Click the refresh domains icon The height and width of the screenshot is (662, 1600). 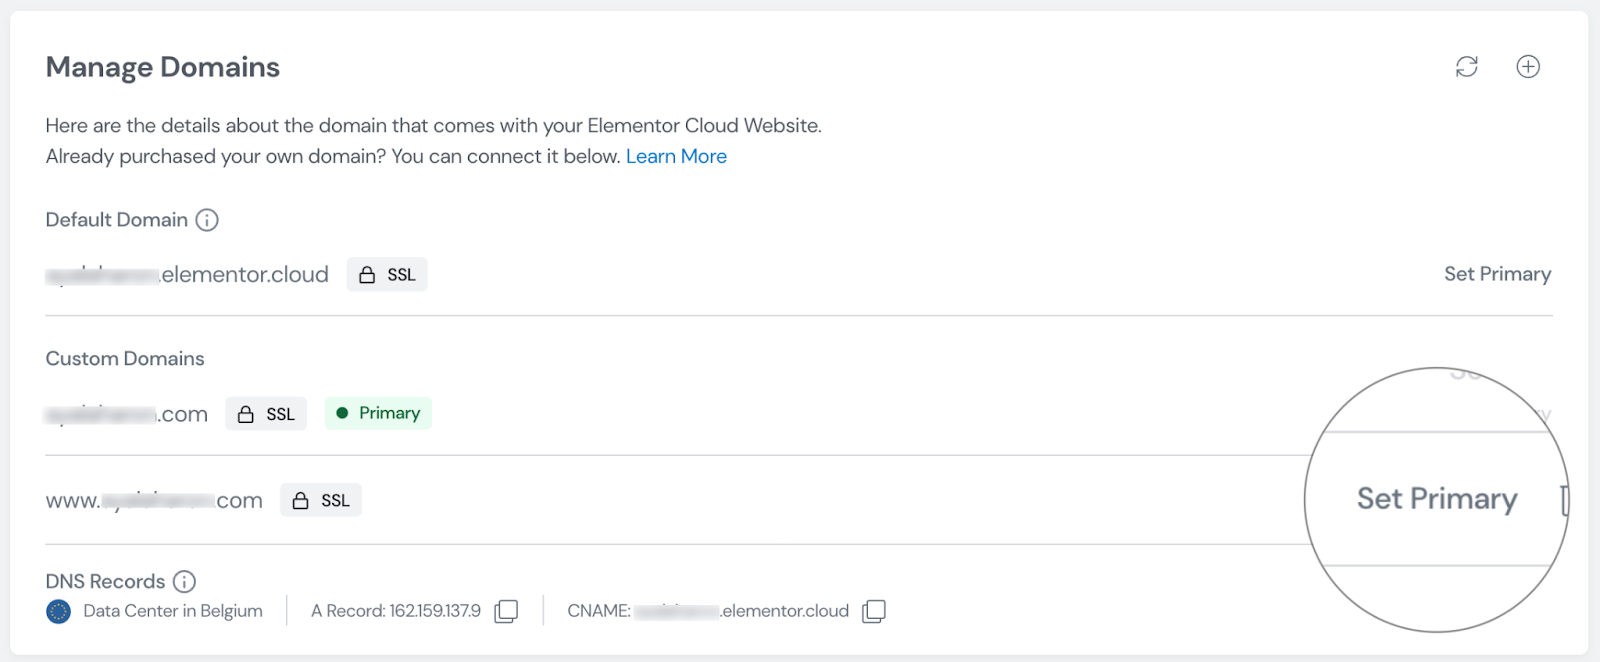[1467, 67]
